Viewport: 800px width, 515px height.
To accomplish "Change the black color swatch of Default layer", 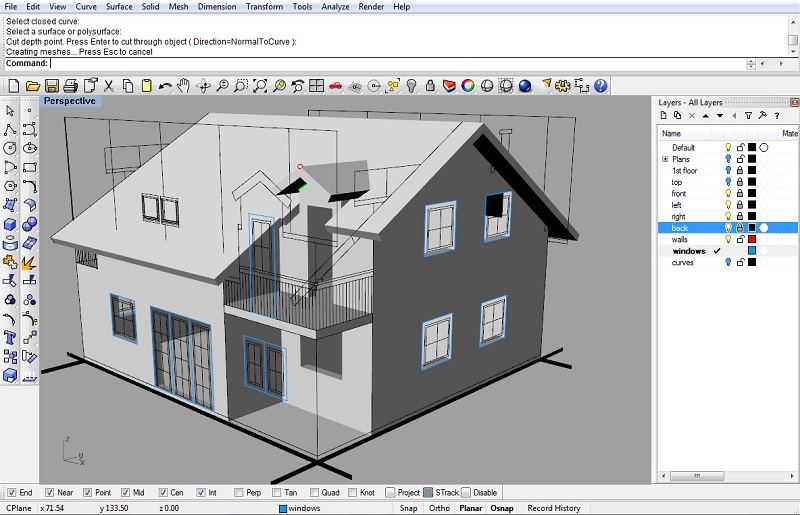I will pyautogui.click(x=752, y=148).
